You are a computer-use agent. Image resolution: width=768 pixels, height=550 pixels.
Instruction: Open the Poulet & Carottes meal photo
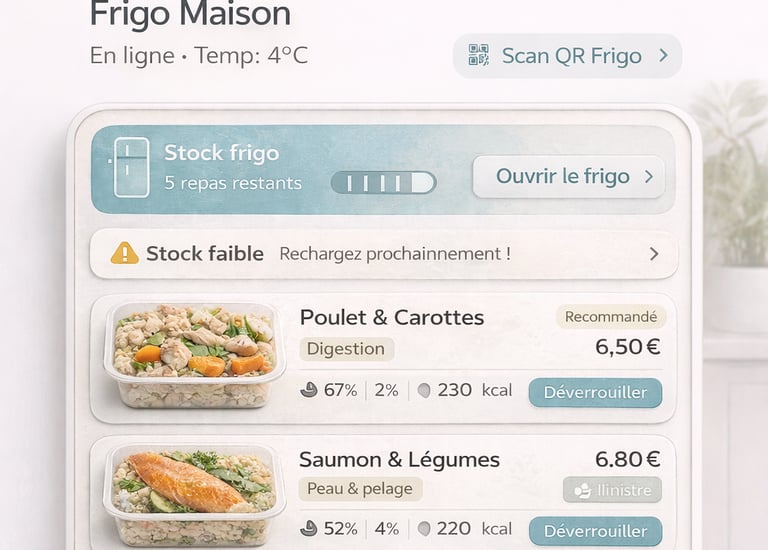click(194, 356)
